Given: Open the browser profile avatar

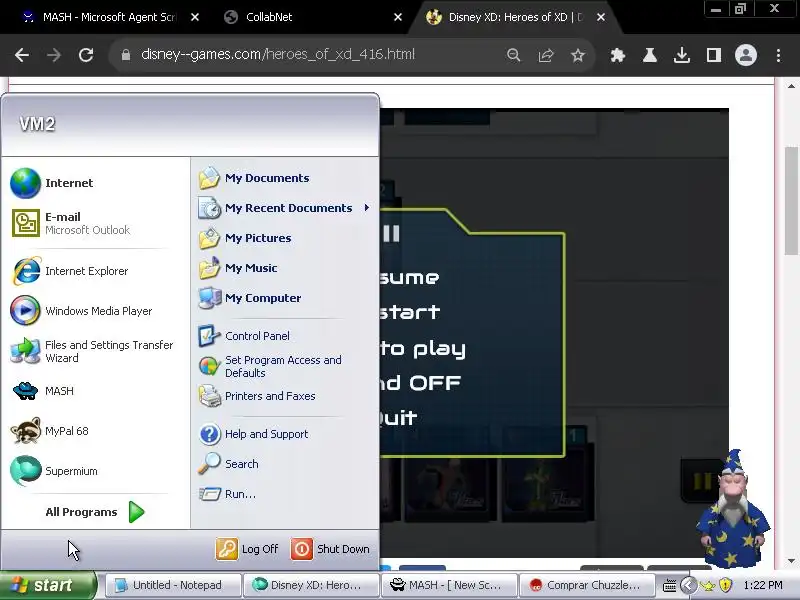Looking at the screenshot, I should coord(746,55).
